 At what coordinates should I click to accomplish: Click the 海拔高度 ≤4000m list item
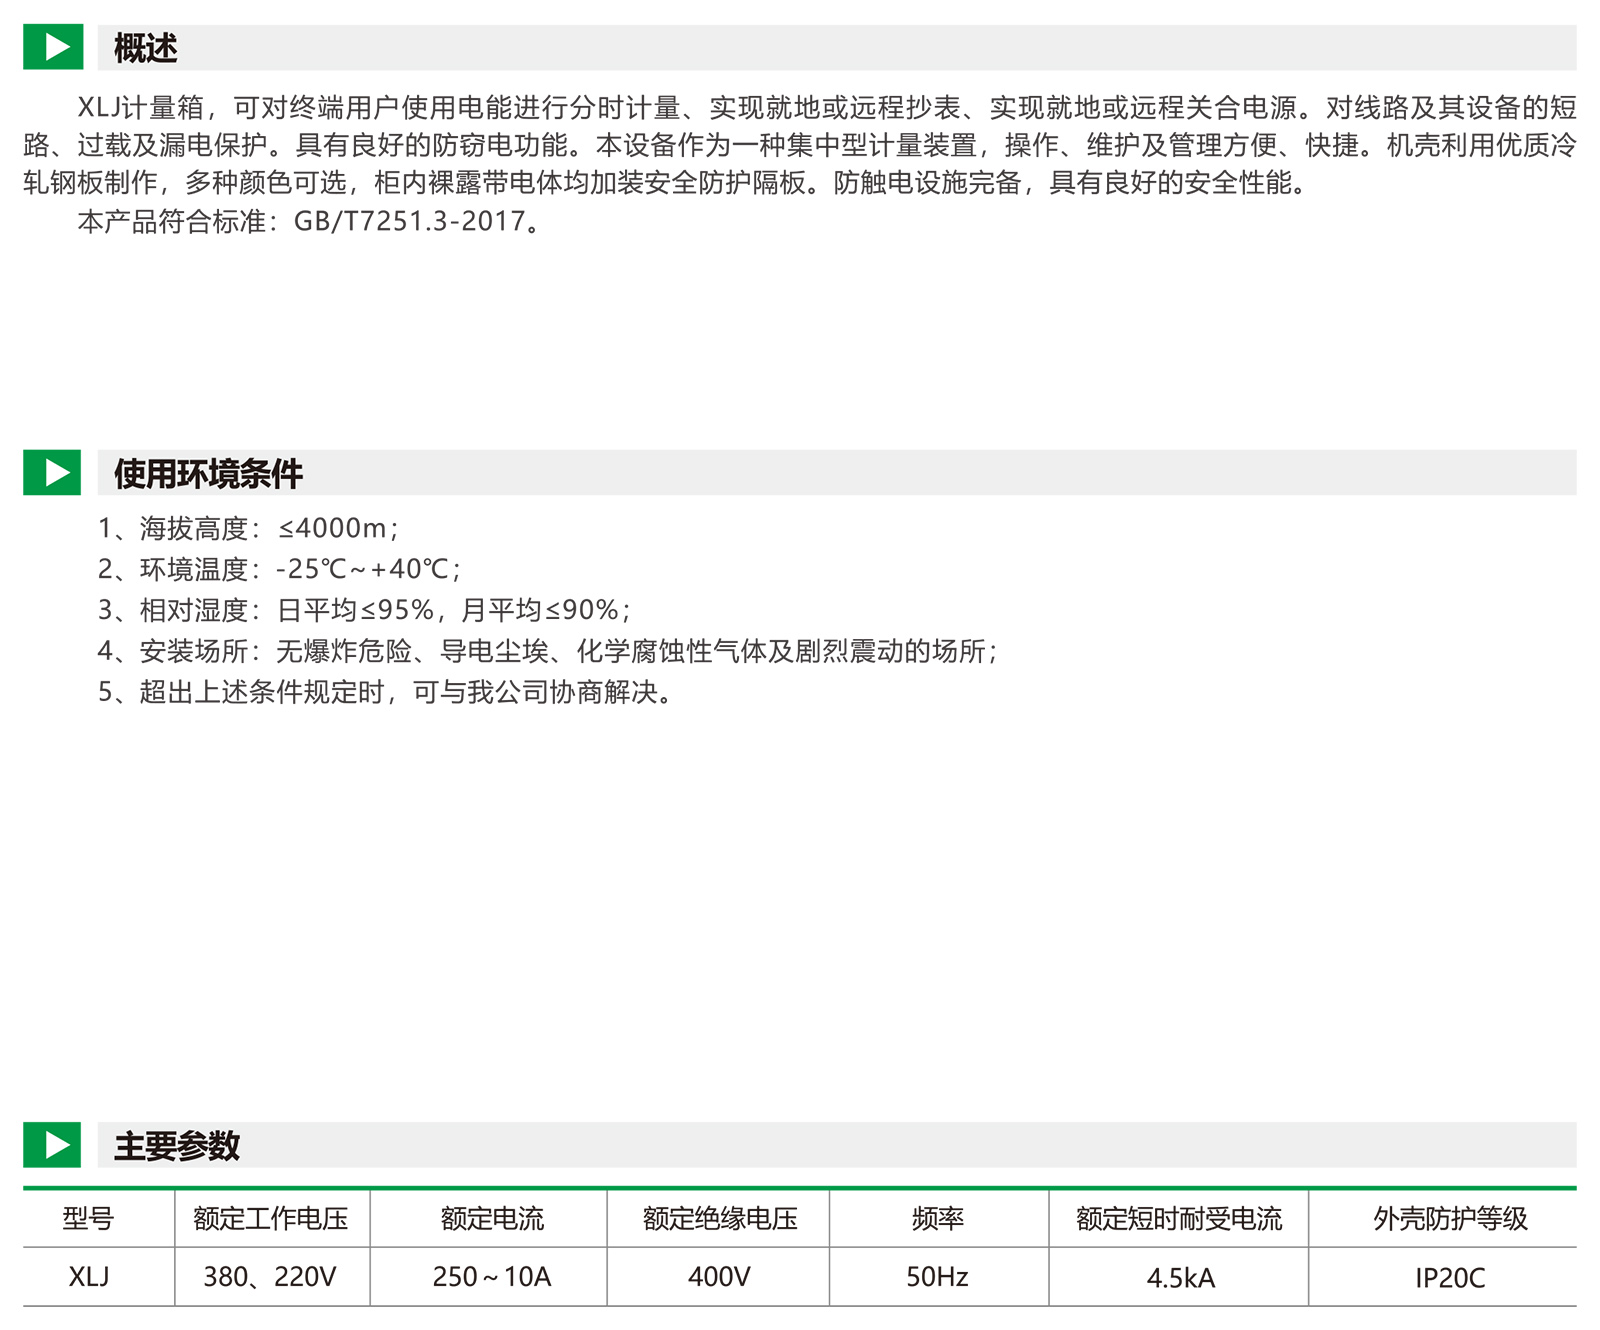(x=248, y=528)
